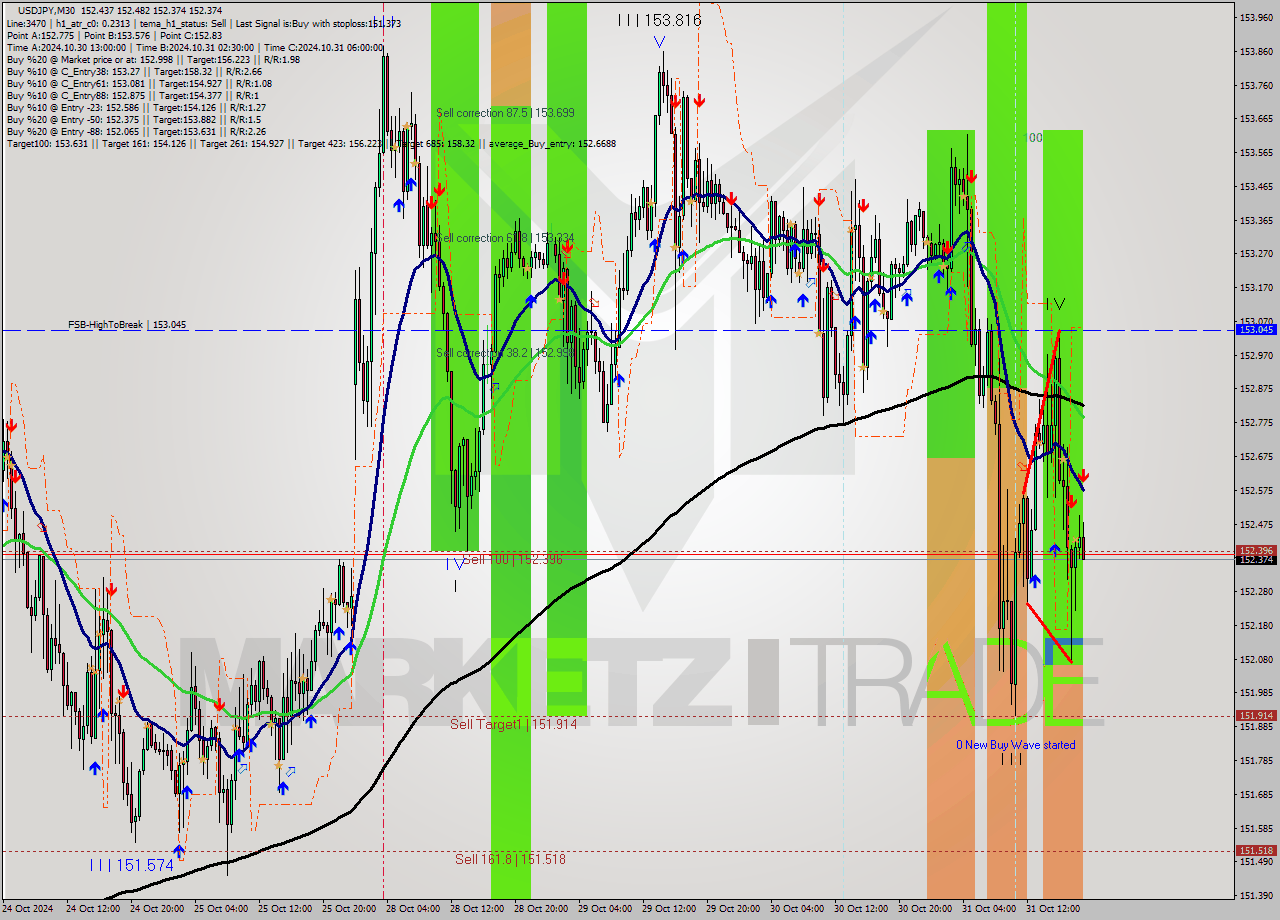Click the 'FSB-HighToBreak | 153.045' label
The width and height of the screenshot is (1280, 920).
click(127, 325)
